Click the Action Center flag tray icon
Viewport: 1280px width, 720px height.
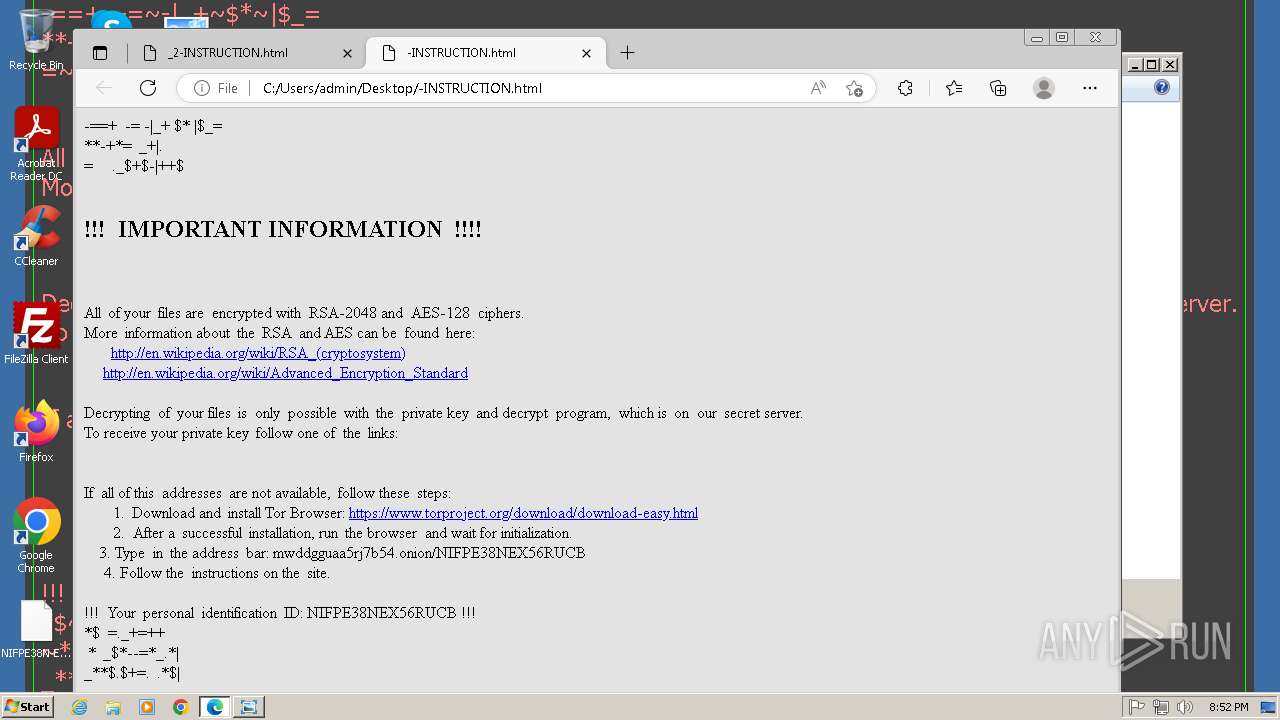pyautogui.click(x=1137, y=707)
